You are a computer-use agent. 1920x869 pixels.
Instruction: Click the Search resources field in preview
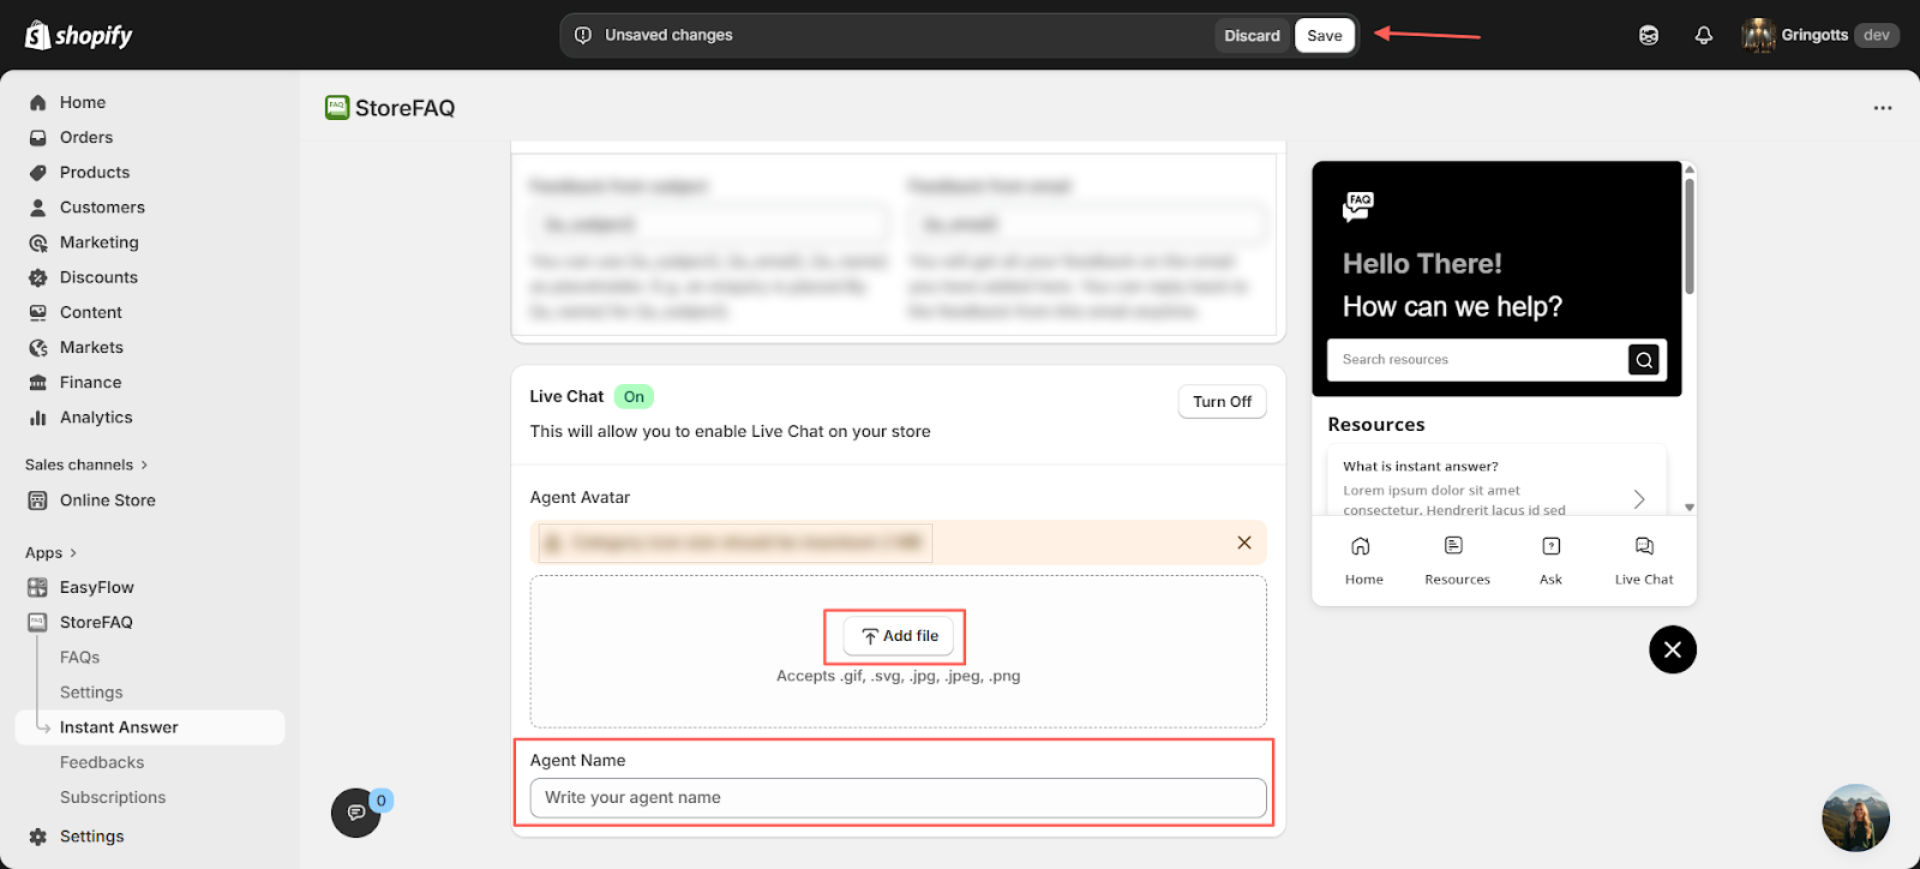[1477, 359]
